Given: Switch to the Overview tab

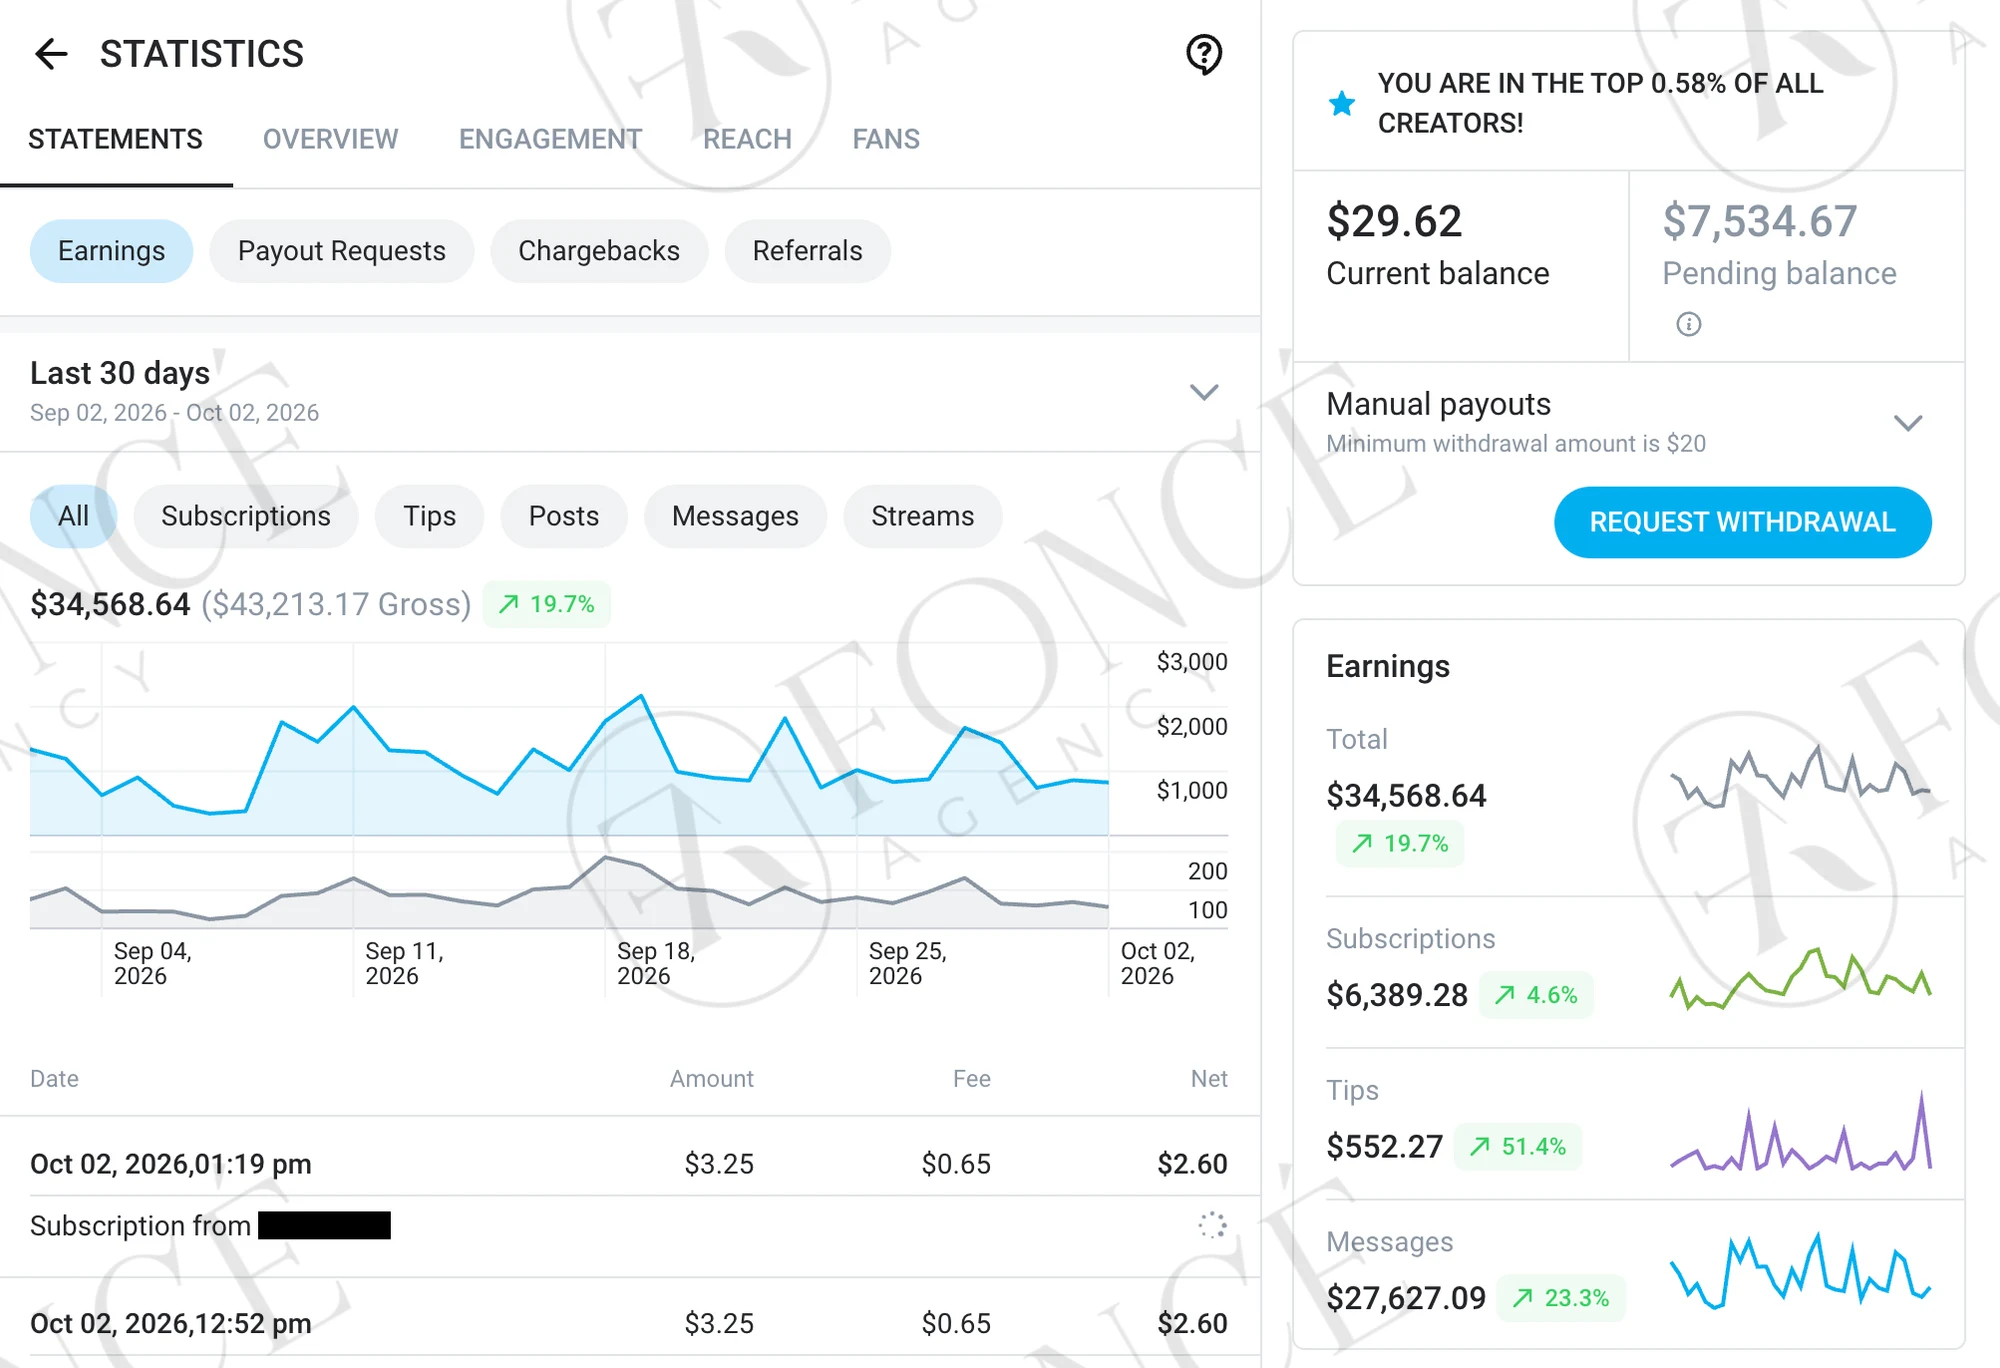Looking at the screenshot, I should coord(330,139).
